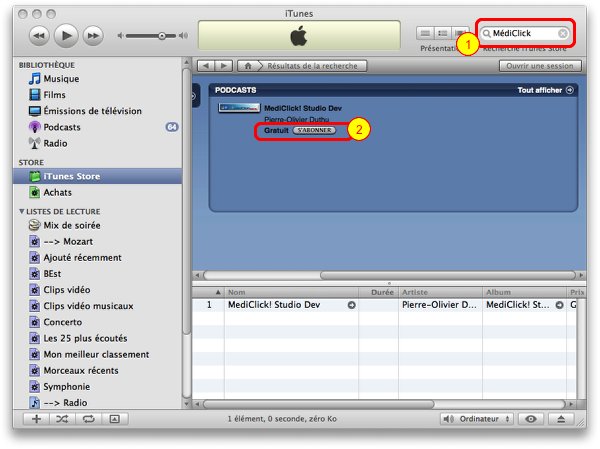Image resolution: width=600 pixels, height=449 pixels.
Task: Click the eject disc button
Action: [x=561, y=419]
